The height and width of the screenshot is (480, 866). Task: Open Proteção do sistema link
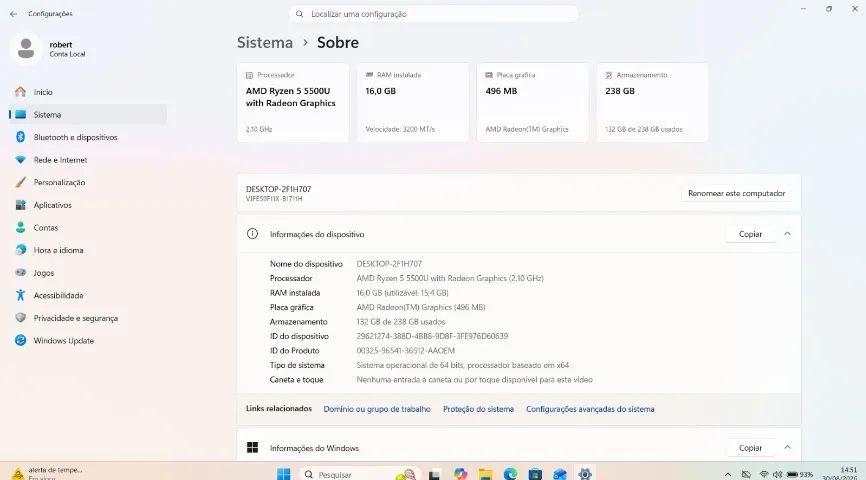[x=478, y=409]
